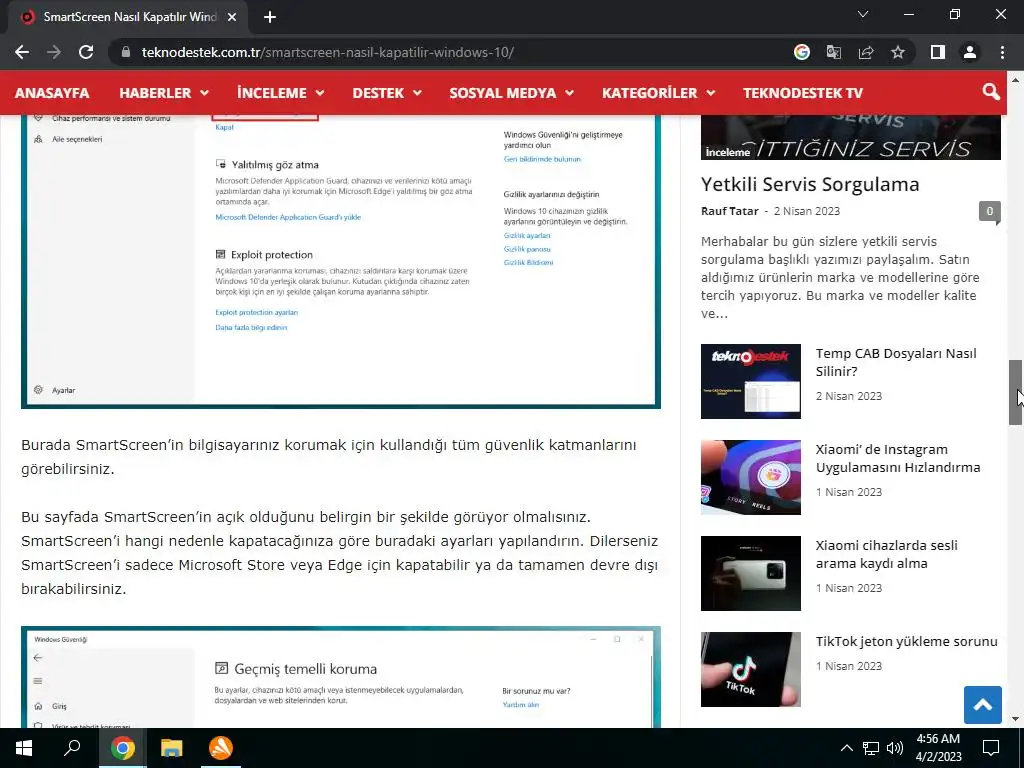Image resolution: width=1024 pixels, height=768 pixels.
Task: View comments count badge showing 0
Action: pos(989,212)
